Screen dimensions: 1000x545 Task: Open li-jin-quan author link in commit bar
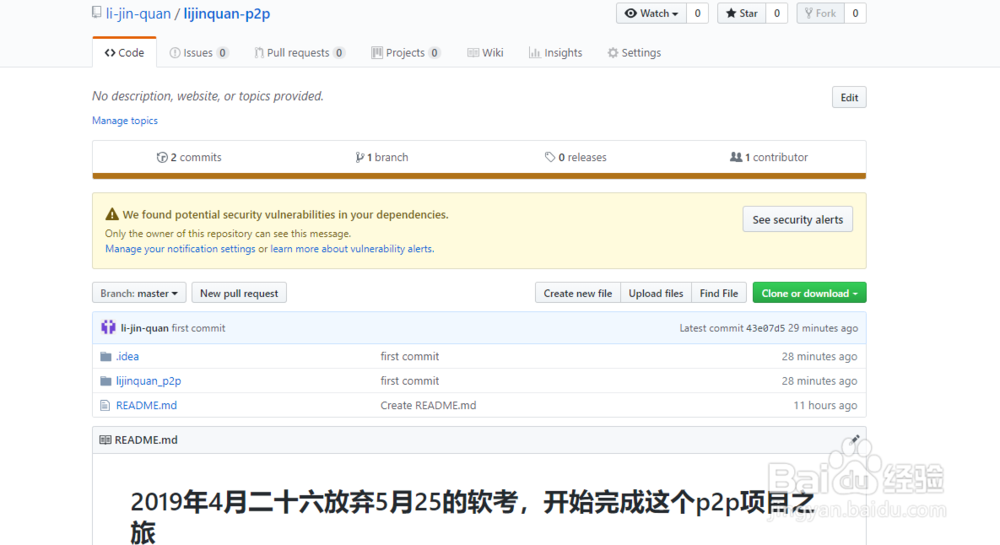(x=145, y=328)
